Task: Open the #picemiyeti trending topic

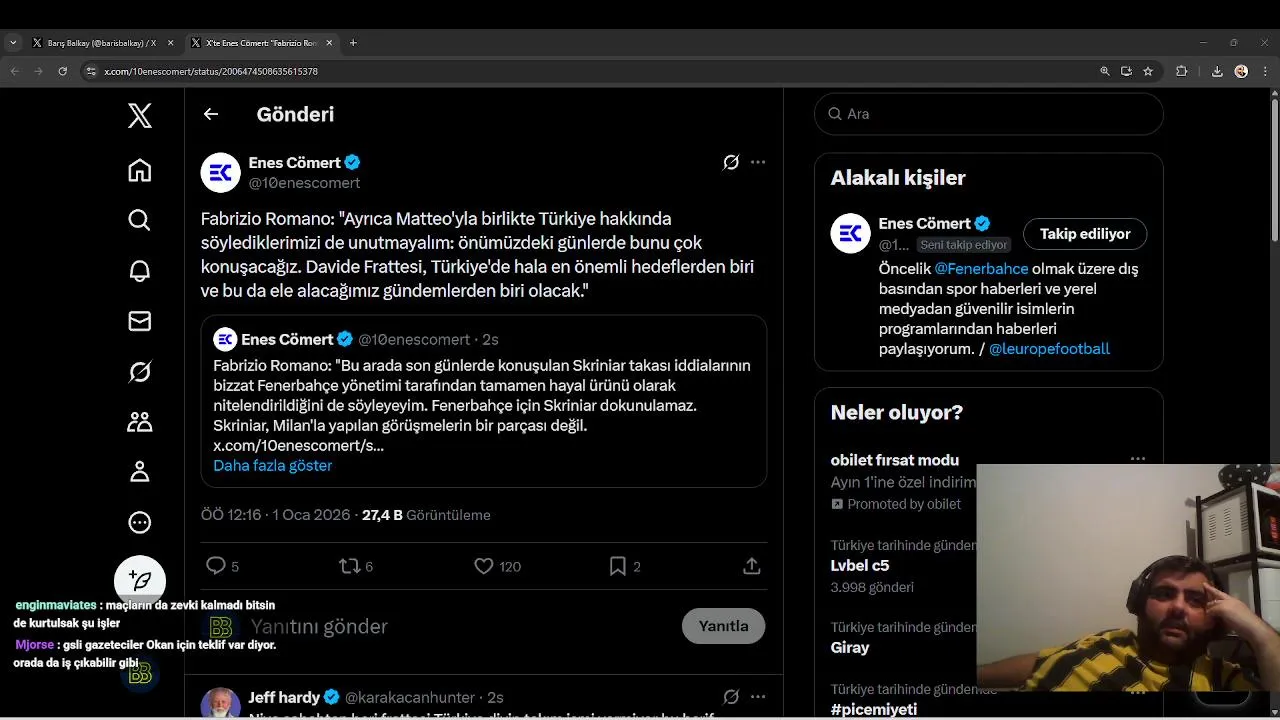Action: [x=874, y=709]
